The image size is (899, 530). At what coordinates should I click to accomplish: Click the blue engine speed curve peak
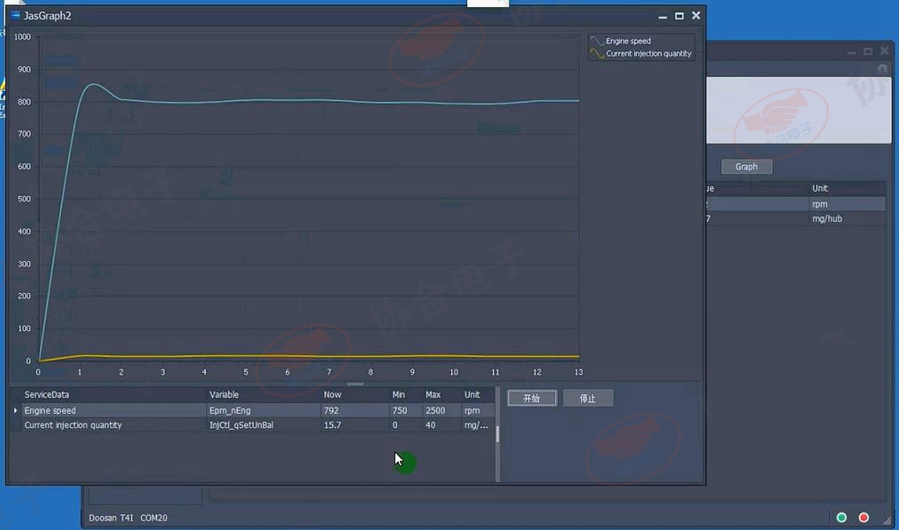(x=93, y=84)
